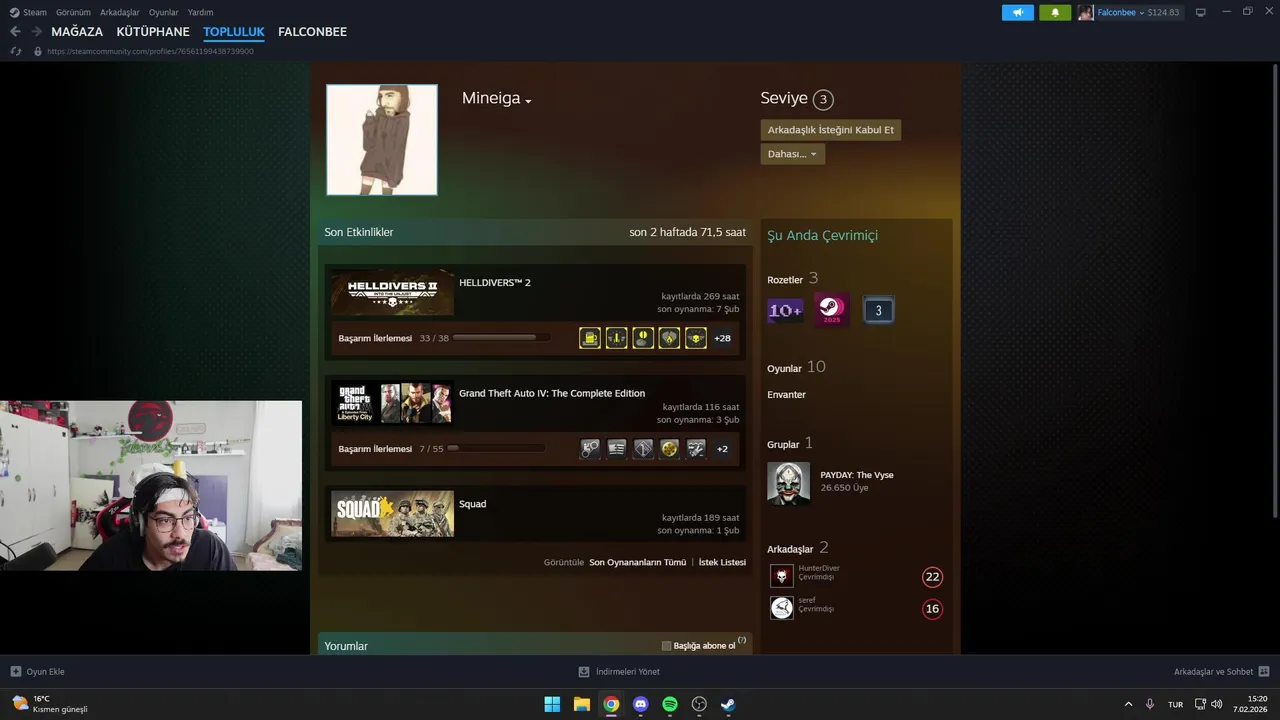The height and width of the screenshot is (720, 1280).
Task: Open the PAYDAY: The Vyse group
Action: pyautogui.click(x=857, y=475)
